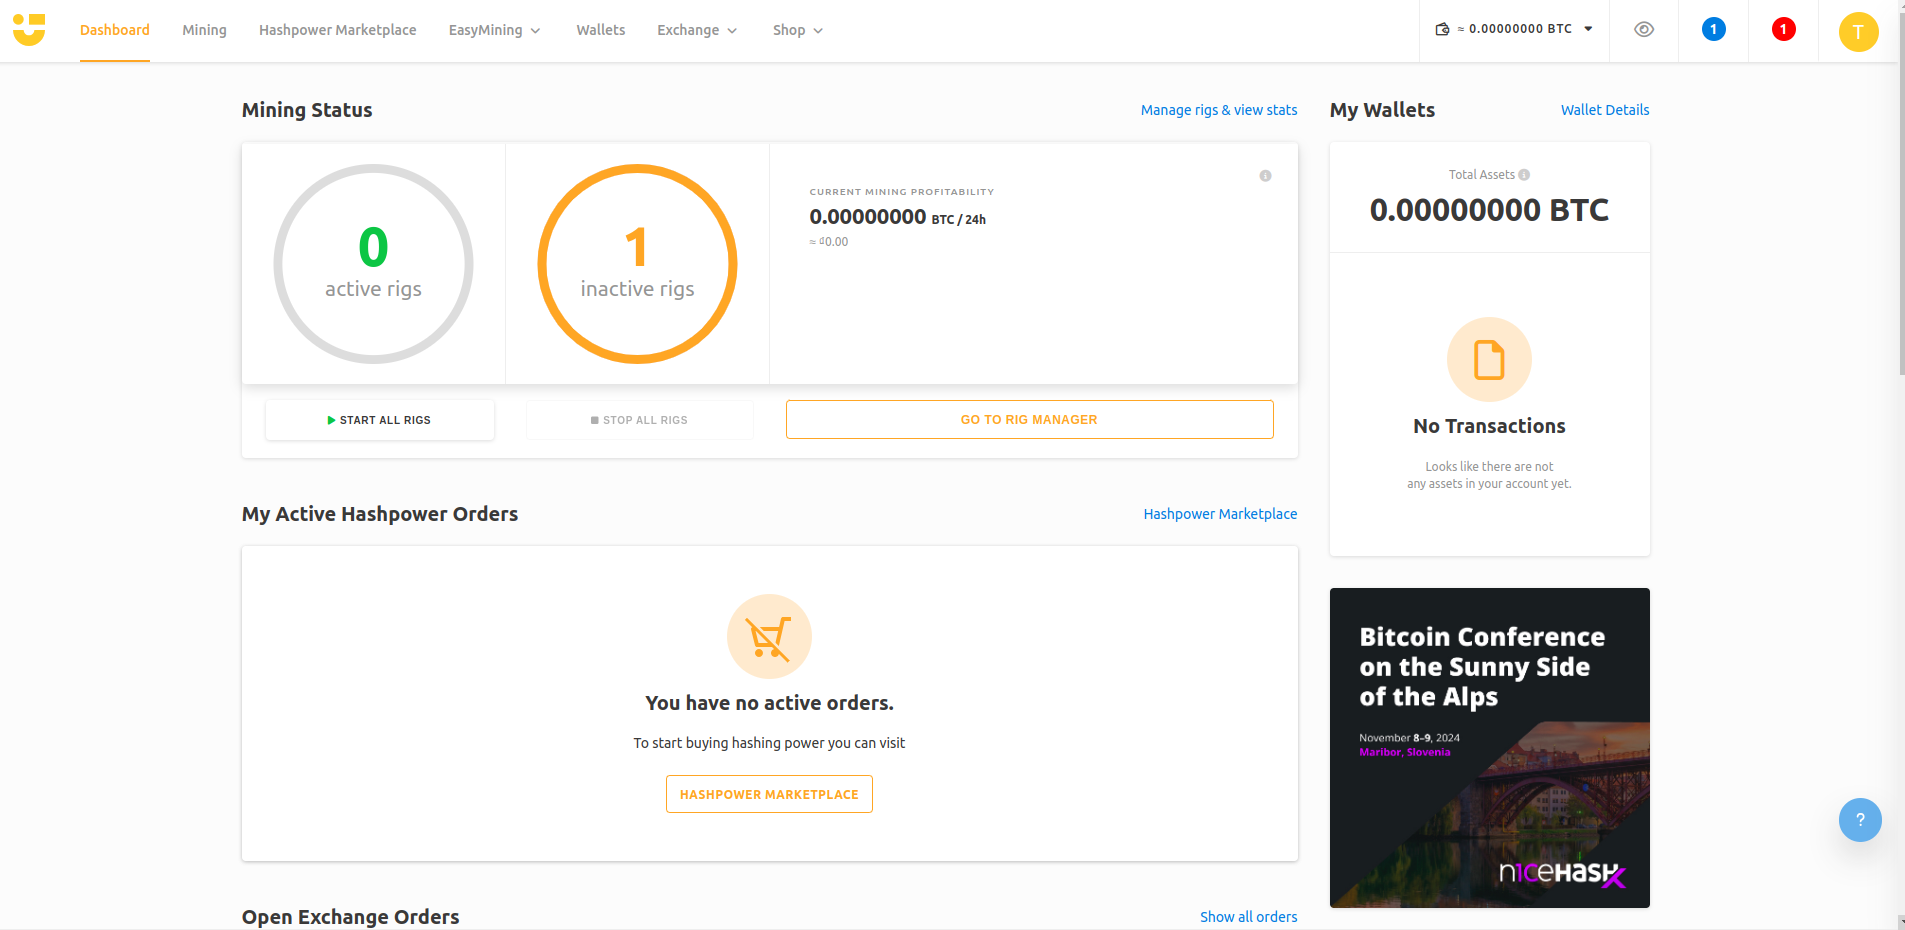Click Go To Rig Manager
The width and height of the screenshot is (1905, 930).
(x=1029, y=419)
